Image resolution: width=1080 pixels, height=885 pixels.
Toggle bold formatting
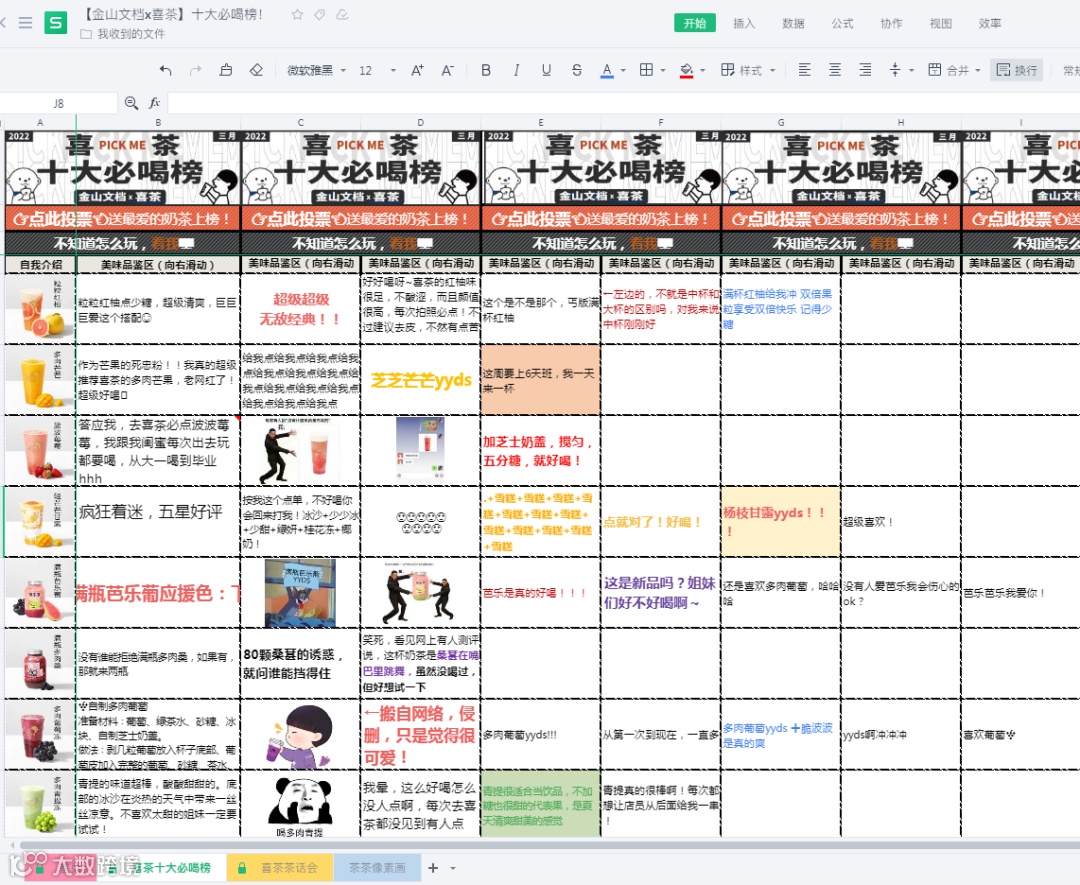(486, 70)
